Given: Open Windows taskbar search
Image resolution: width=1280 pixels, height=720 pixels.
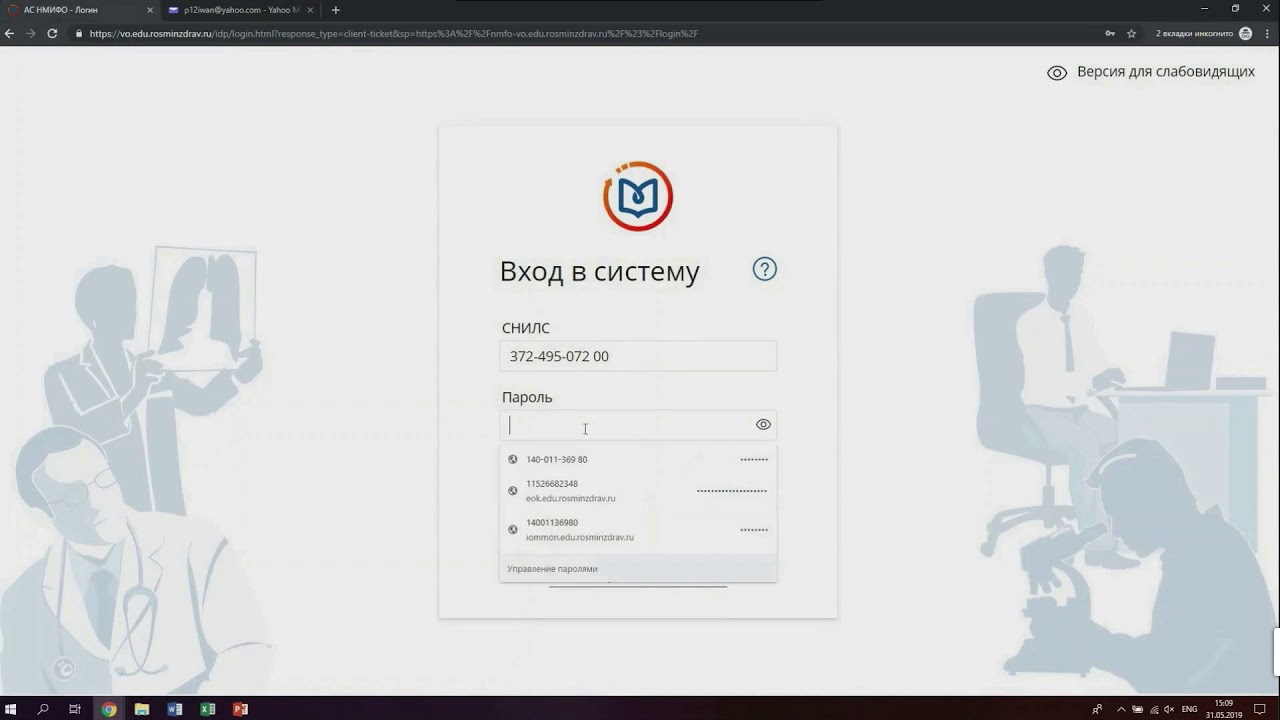Looking at the screenshot, I should (43, 709).
